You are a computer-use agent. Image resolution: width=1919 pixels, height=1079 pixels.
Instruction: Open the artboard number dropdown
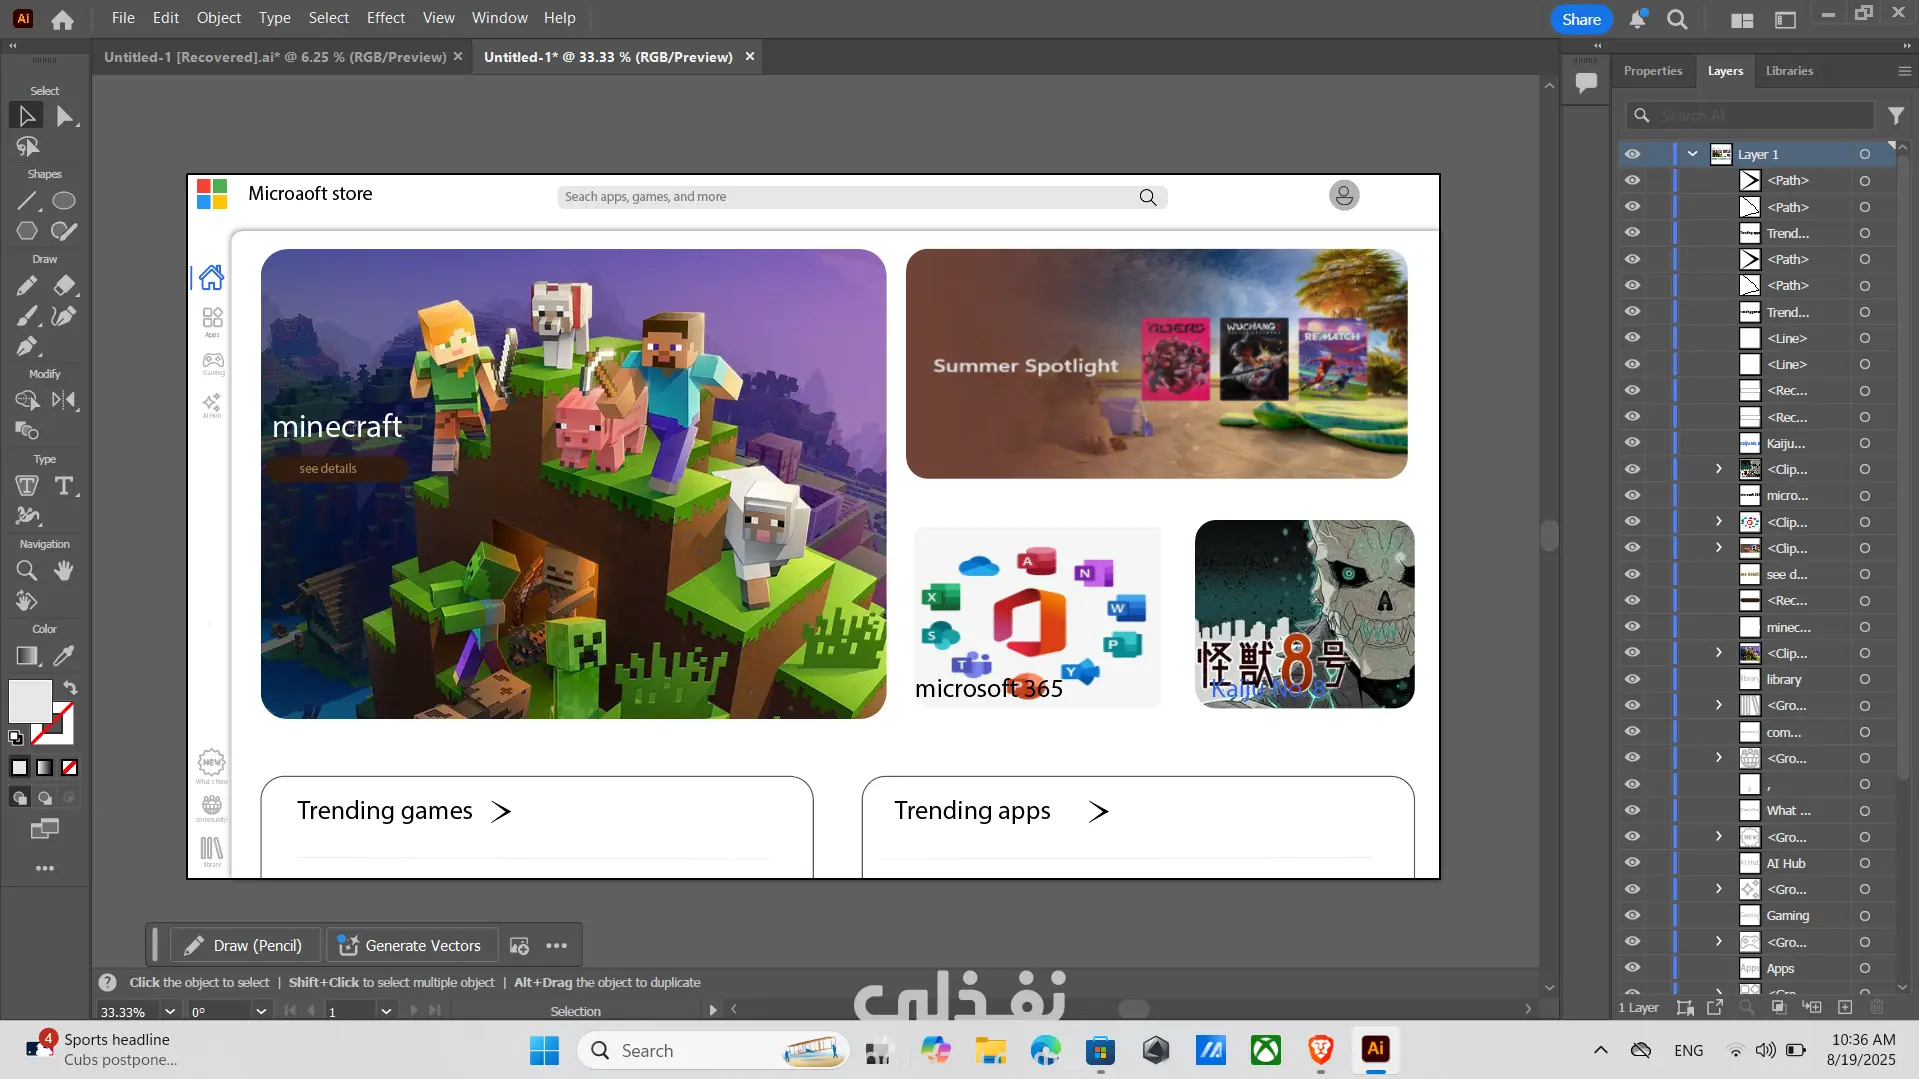click(x=386, y=1011)
